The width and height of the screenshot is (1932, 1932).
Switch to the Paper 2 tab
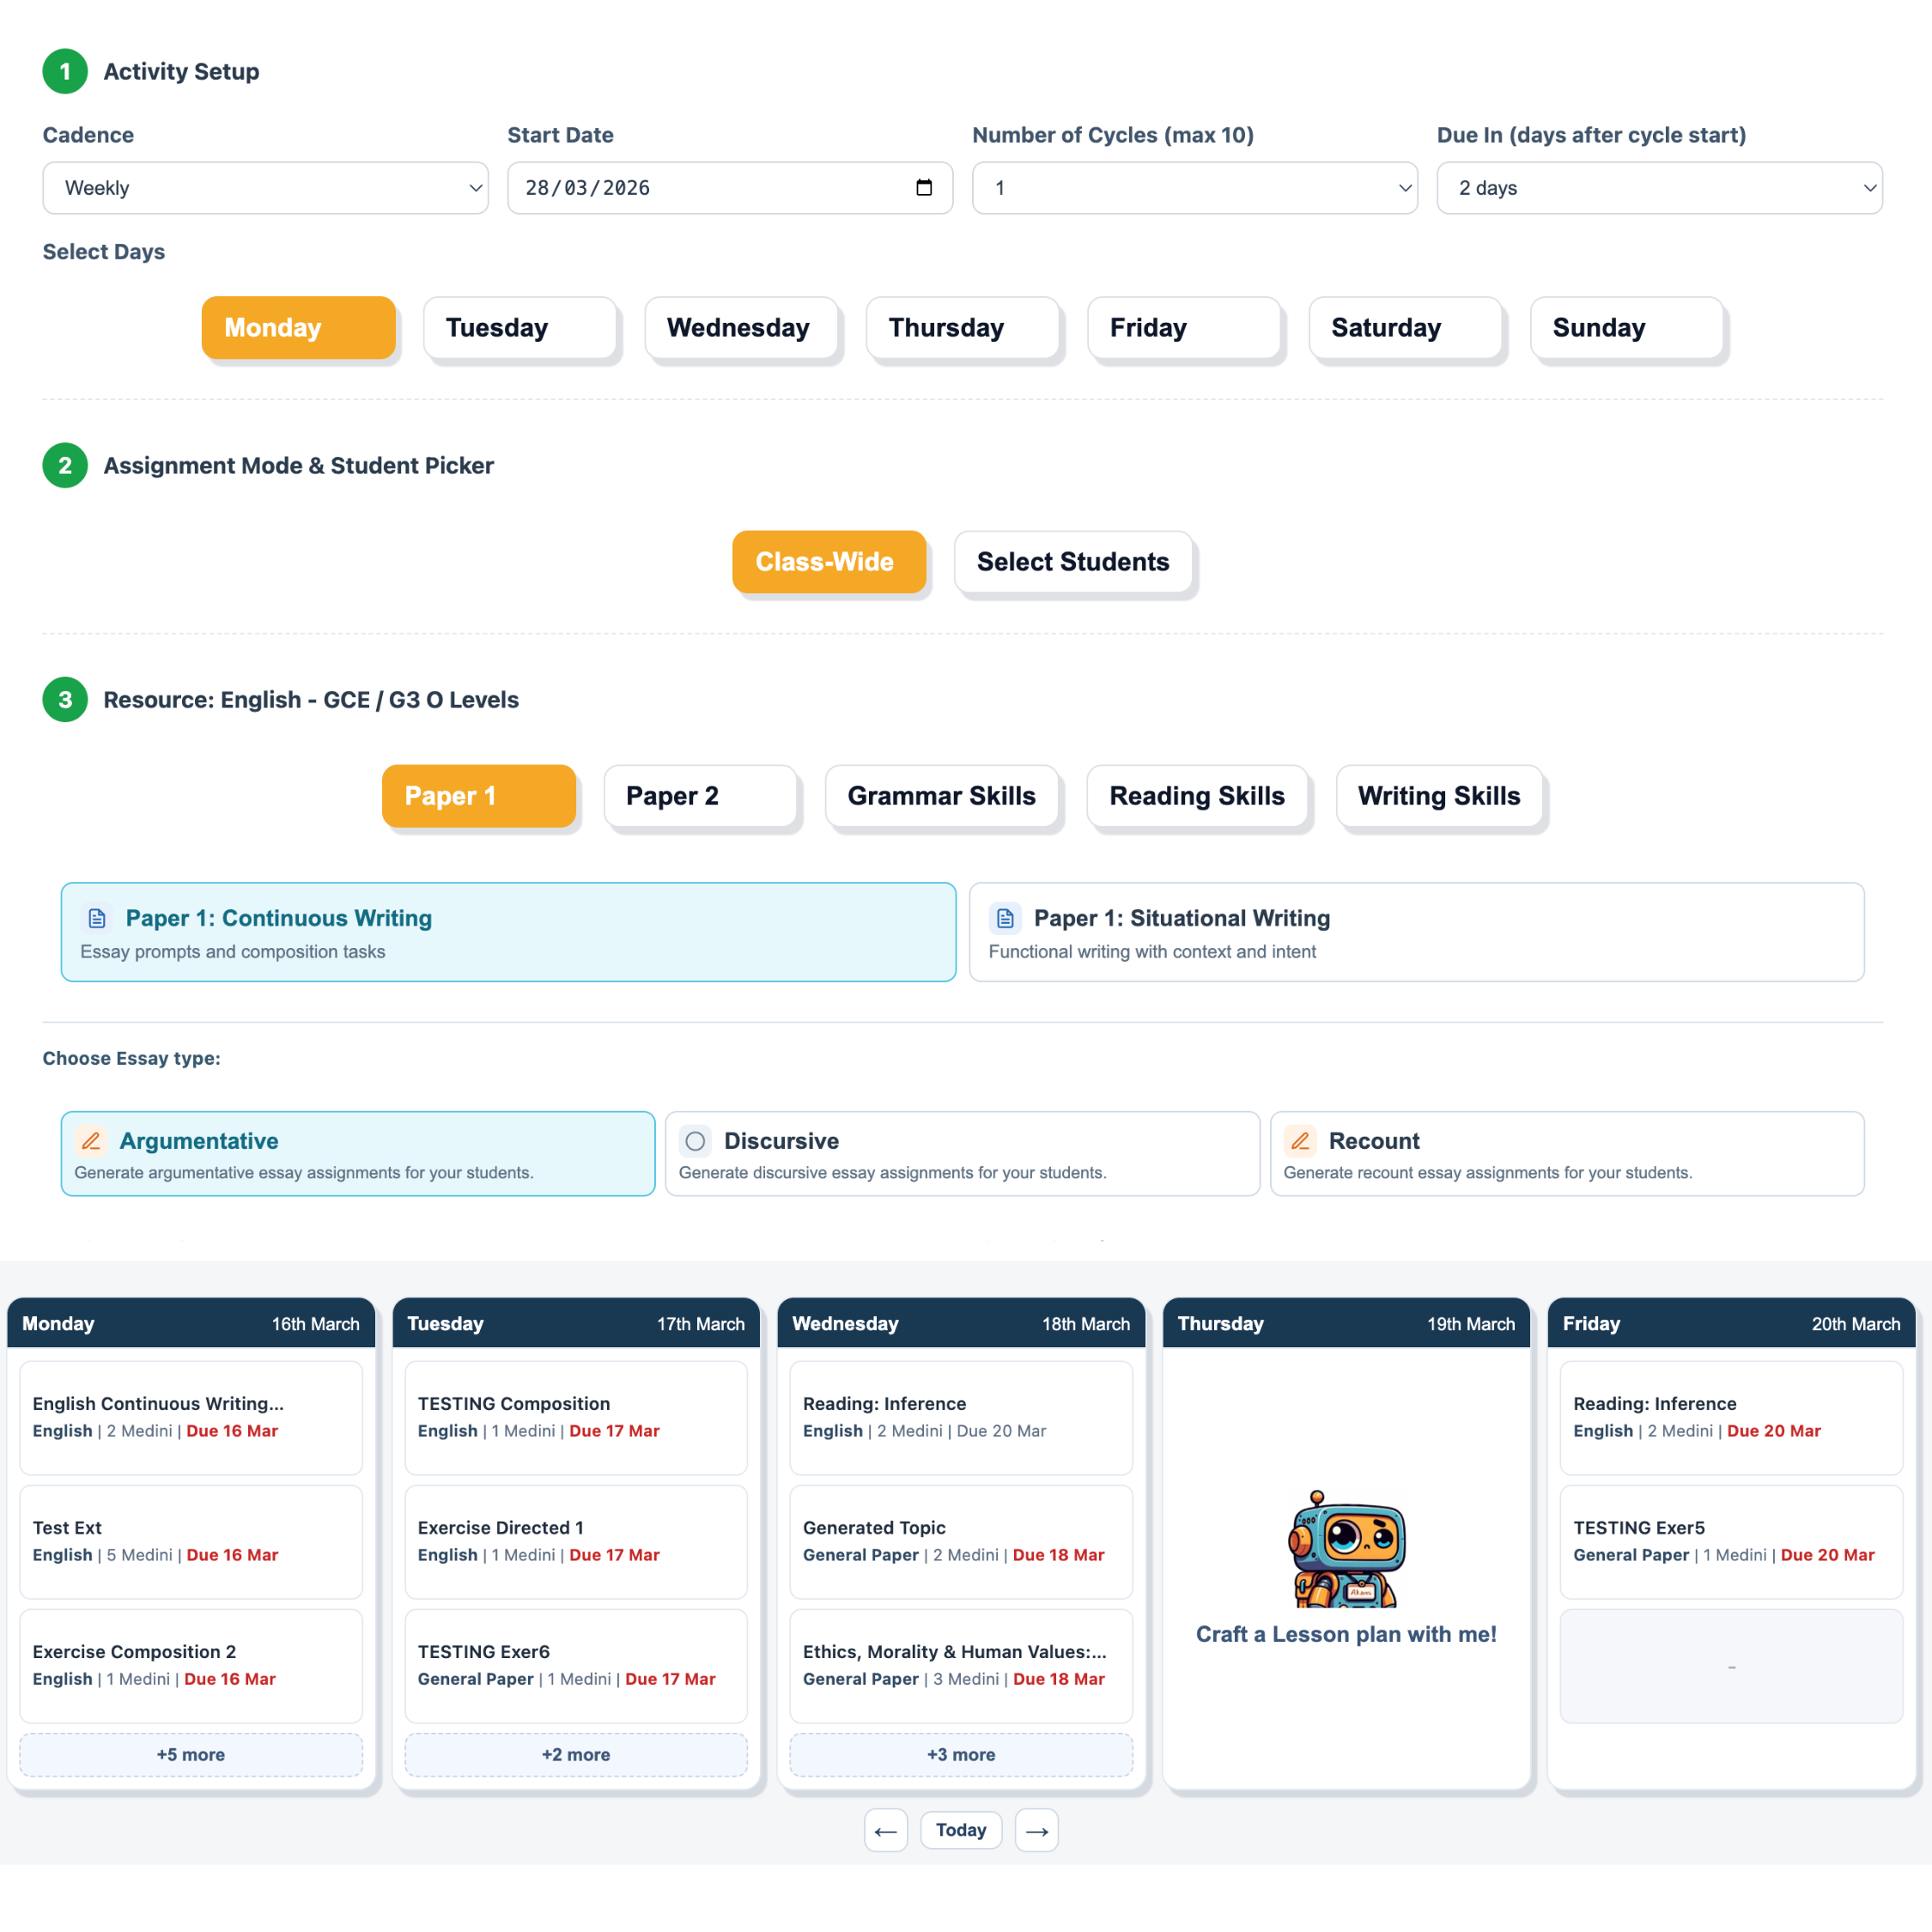pos(701,796)
